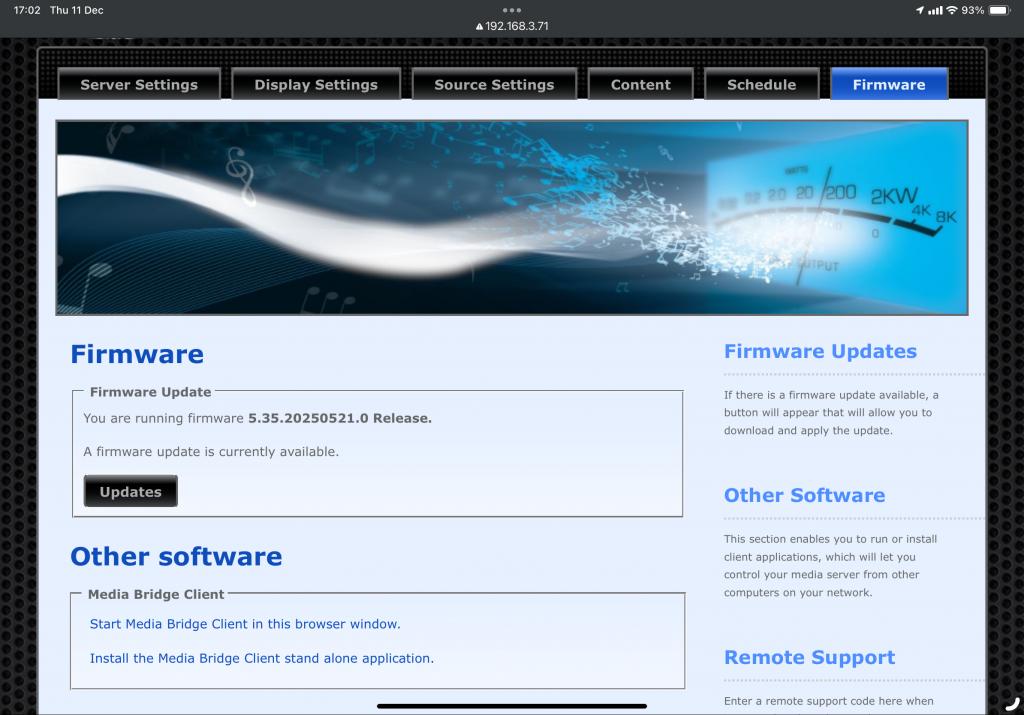Open the Server Settings tab
The image size is (1024, 715).
point(139,85)
